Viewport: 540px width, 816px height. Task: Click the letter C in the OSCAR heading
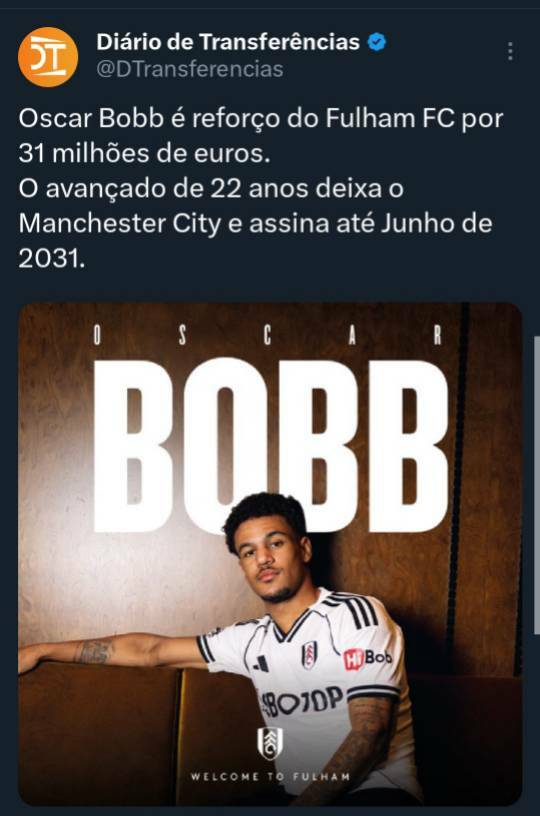(267, 336)
